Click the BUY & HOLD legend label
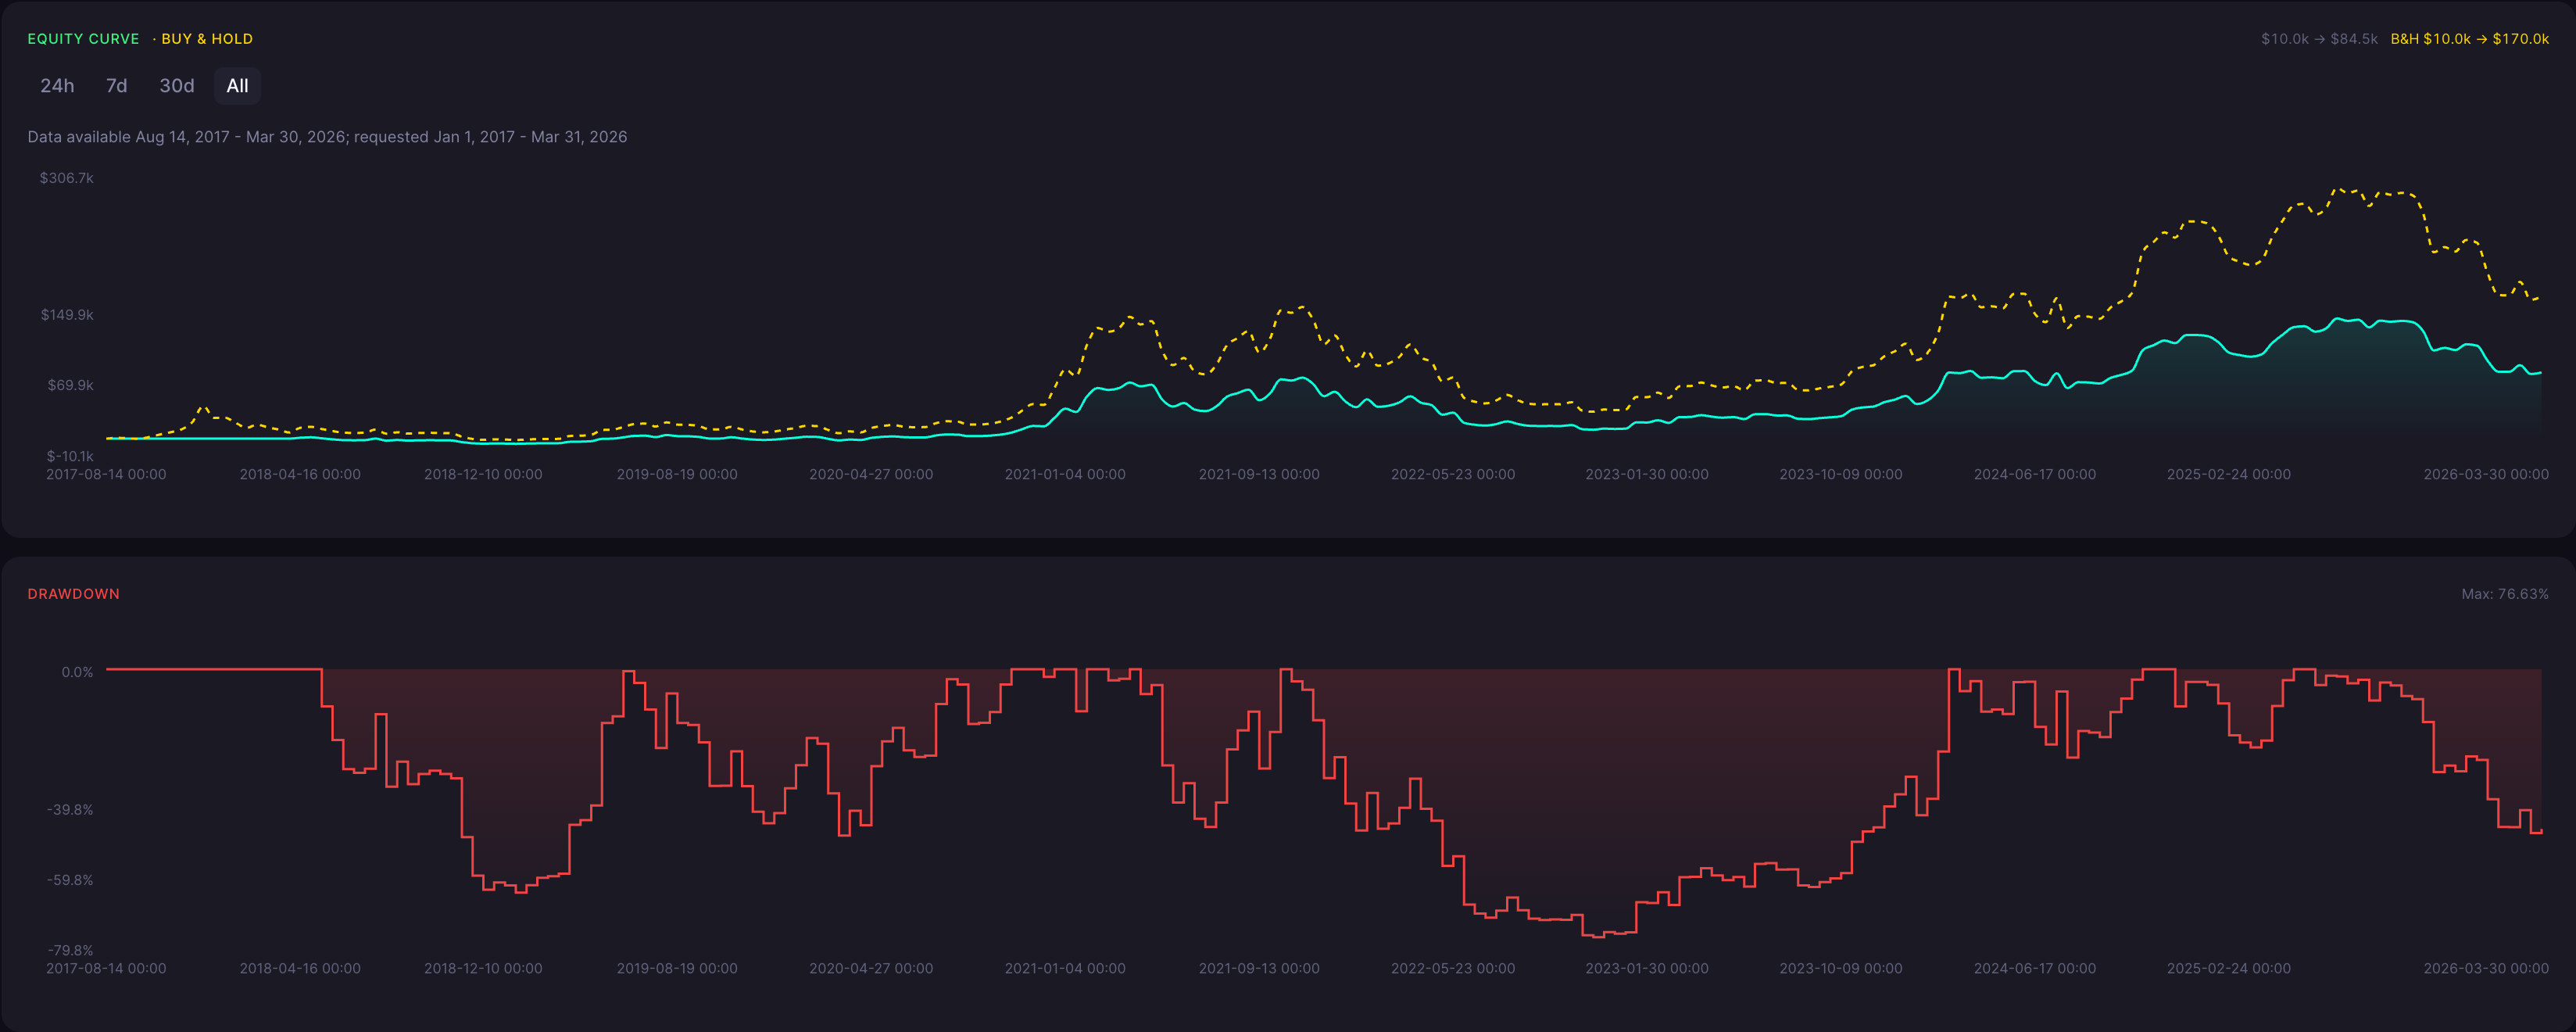 click(207, 39)
